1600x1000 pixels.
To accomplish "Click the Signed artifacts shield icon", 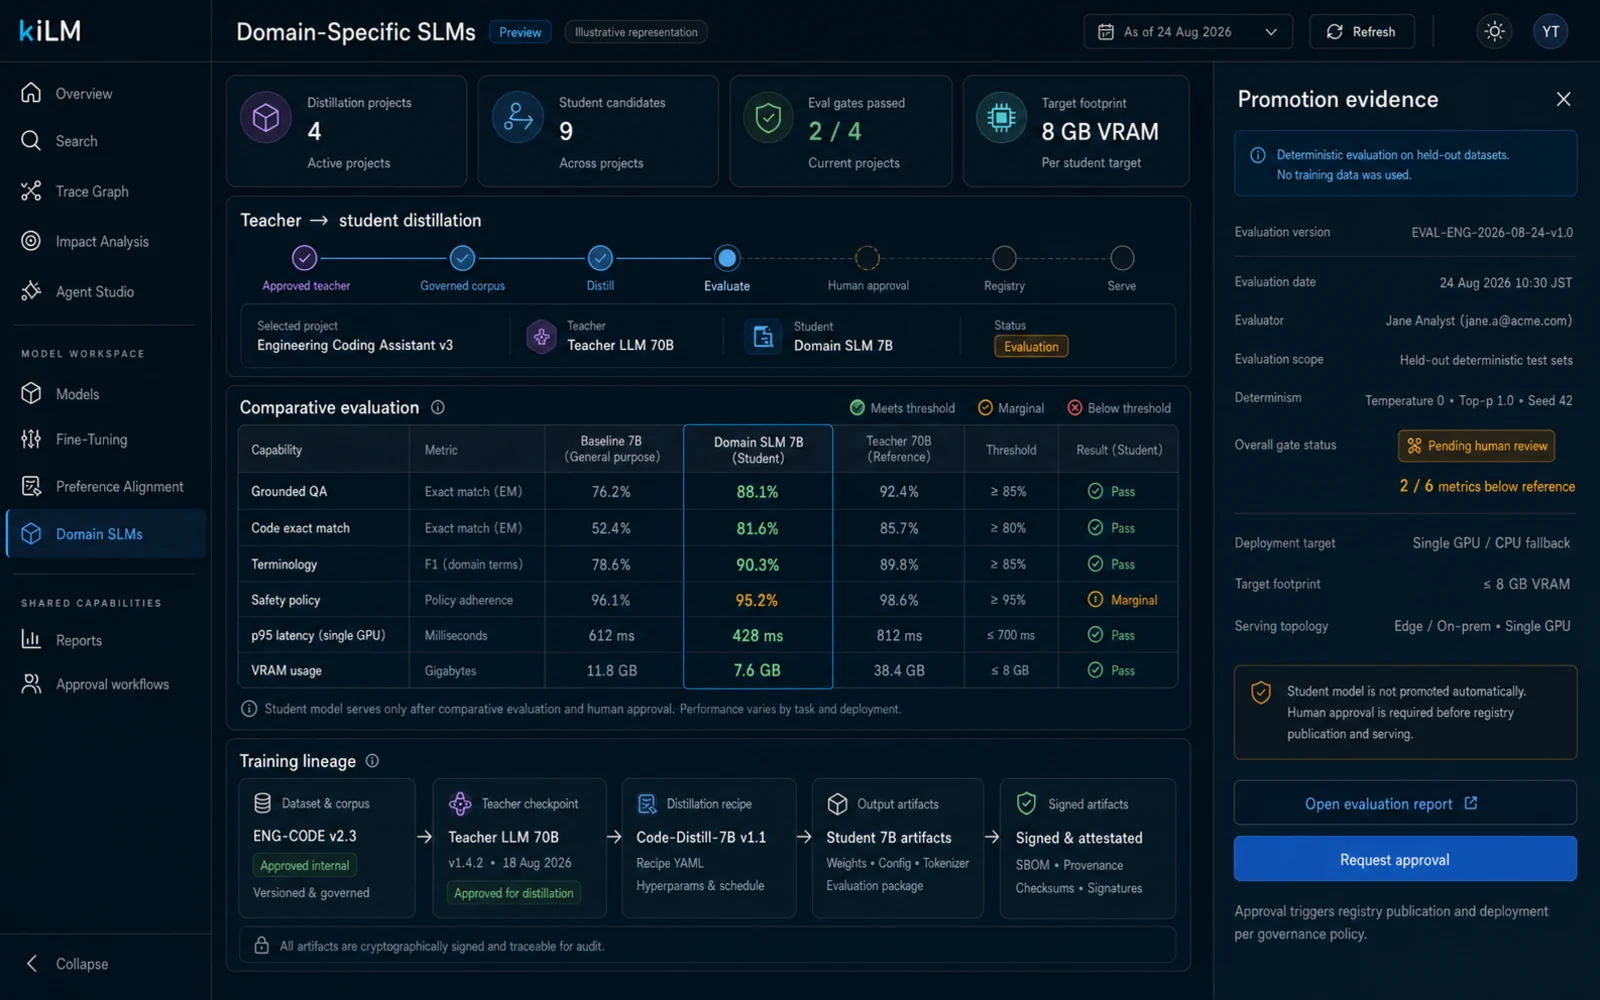I will 1026,803.
